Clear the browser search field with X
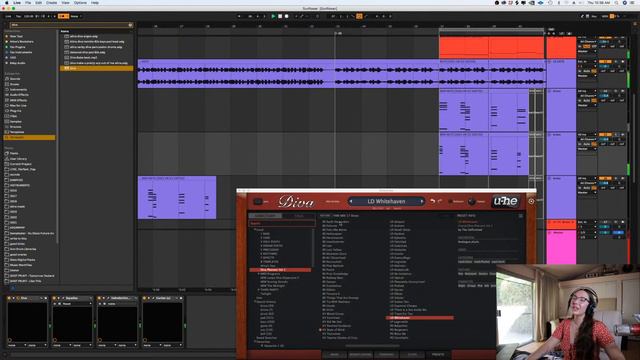 [x=130, y=25]
